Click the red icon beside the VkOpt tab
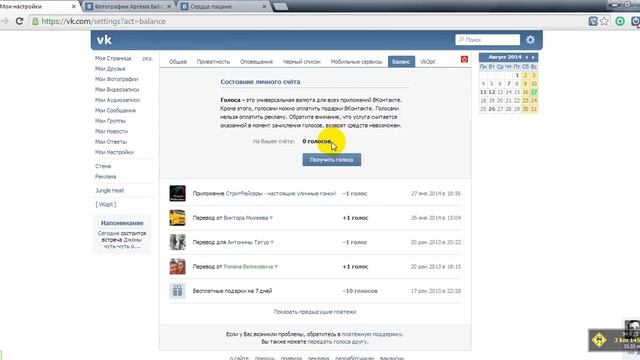The height and width of the screenshot is (360, 640). pos(464,60)
